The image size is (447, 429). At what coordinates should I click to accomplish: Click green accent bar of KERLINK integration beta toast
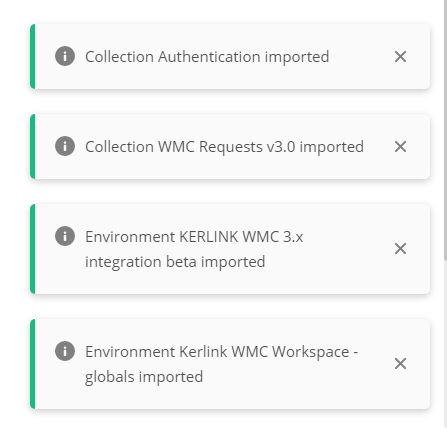click(x=32, y=249)
